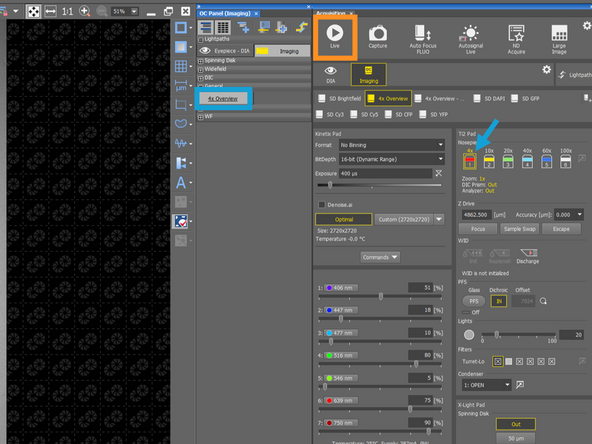Click the Z Drive Focus button
The height and width of the screenshot is (444, 592).
point(478,229)
